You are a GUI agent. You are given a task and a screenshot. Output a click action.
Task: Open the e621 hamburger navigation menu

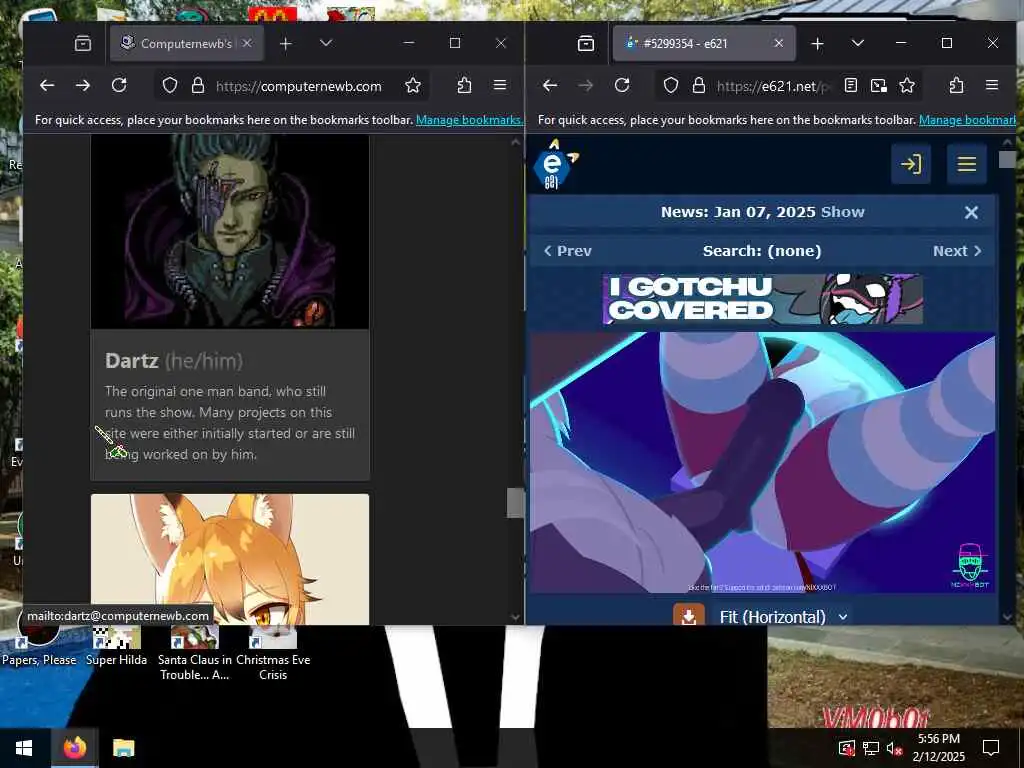[967, 164]
